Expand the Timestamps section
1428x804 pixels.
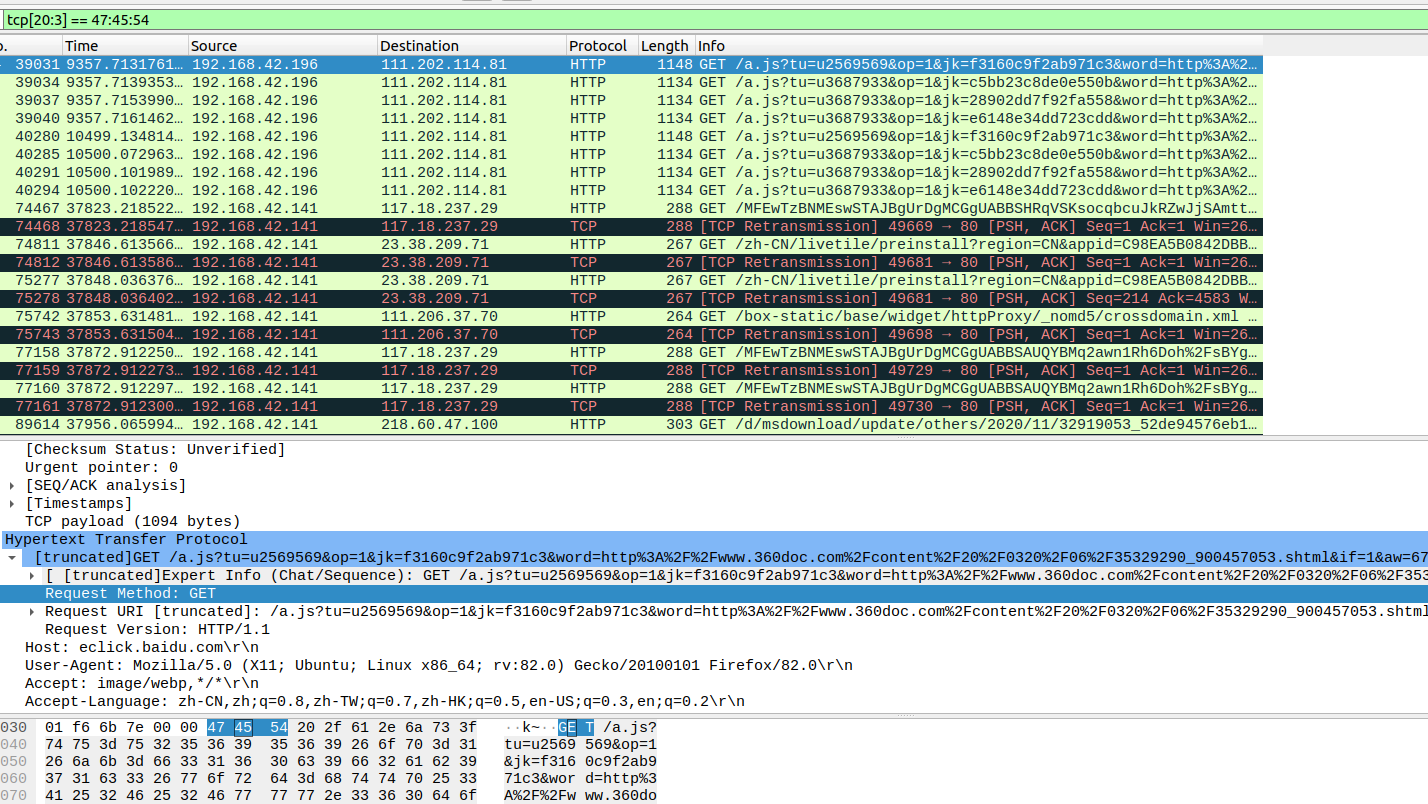point(11,503)
